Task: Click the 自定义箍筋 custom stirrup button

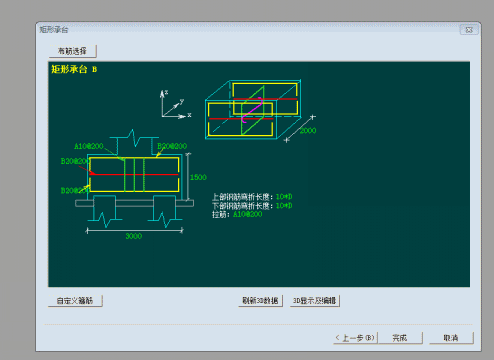Action: coord(75,301)
